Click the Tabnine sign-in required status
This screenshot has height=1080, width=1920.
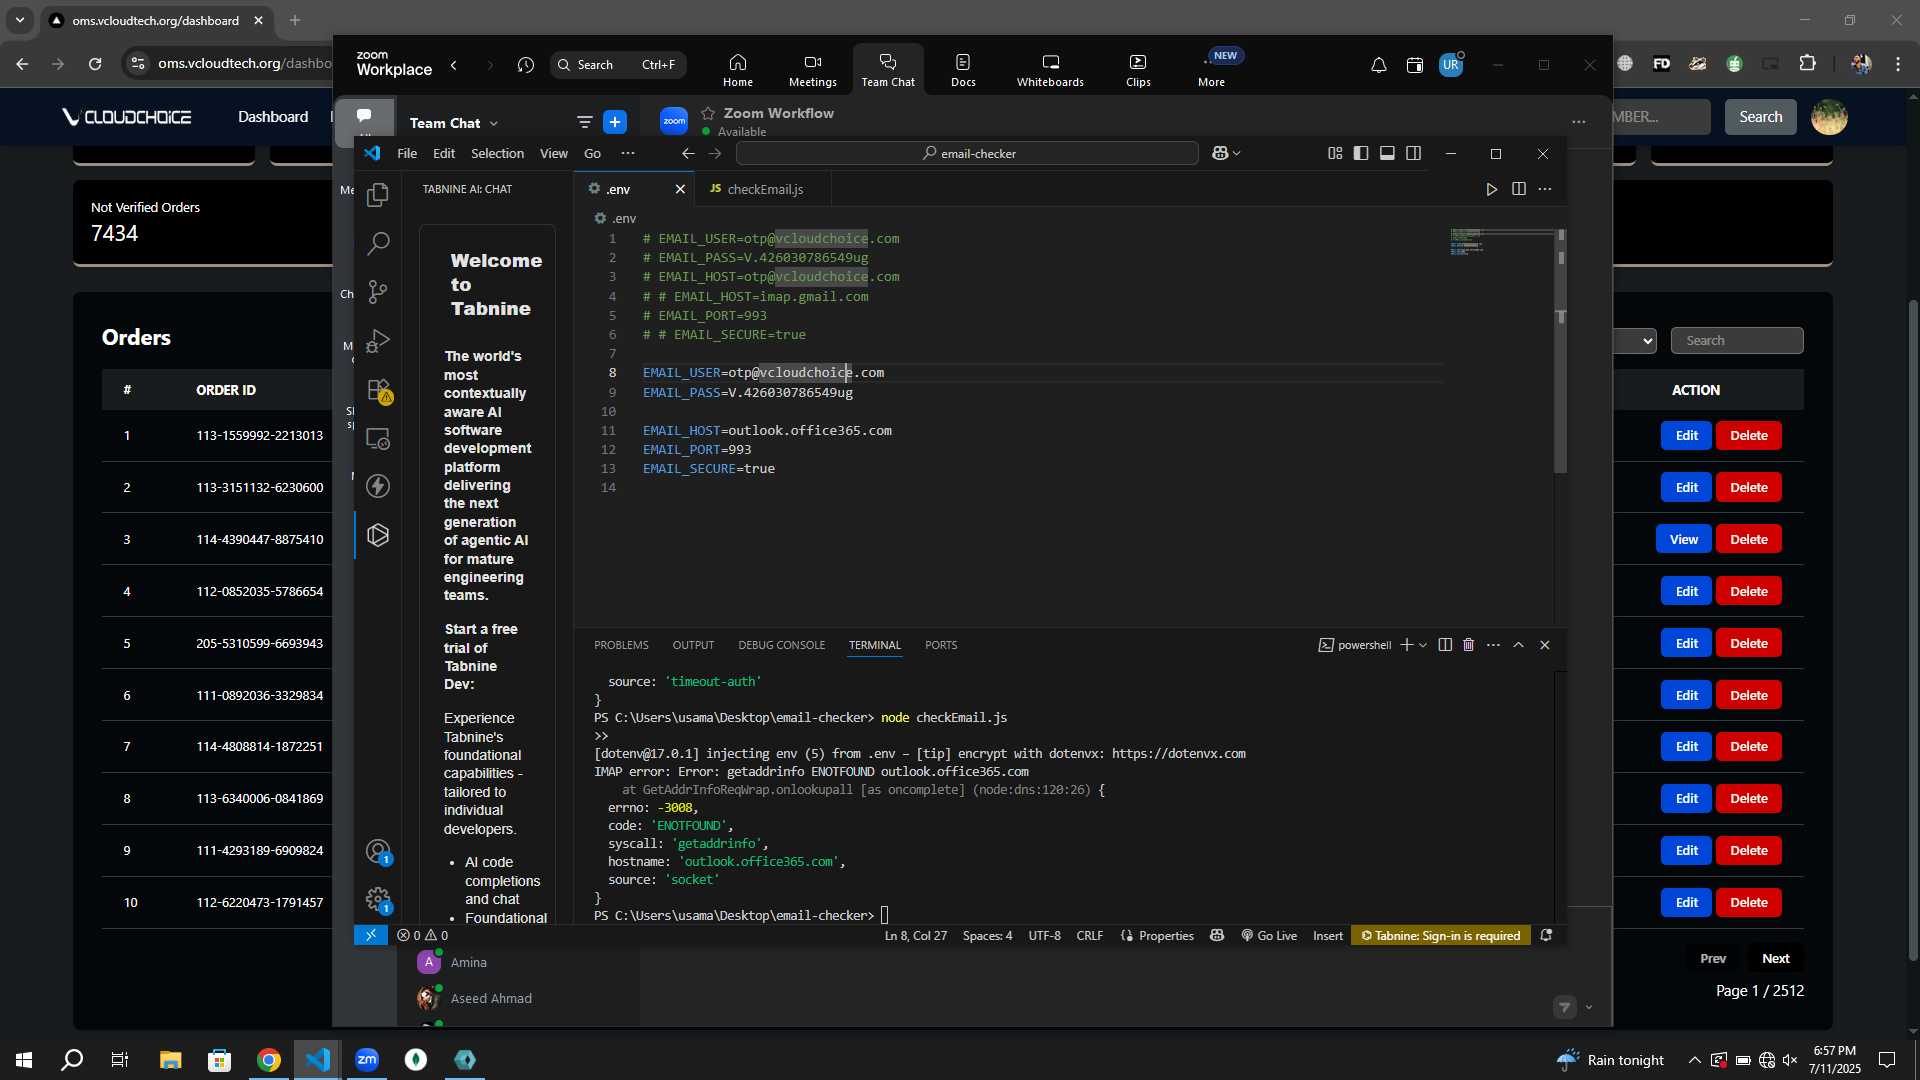pyautogui.click(x=1440, y=936)
